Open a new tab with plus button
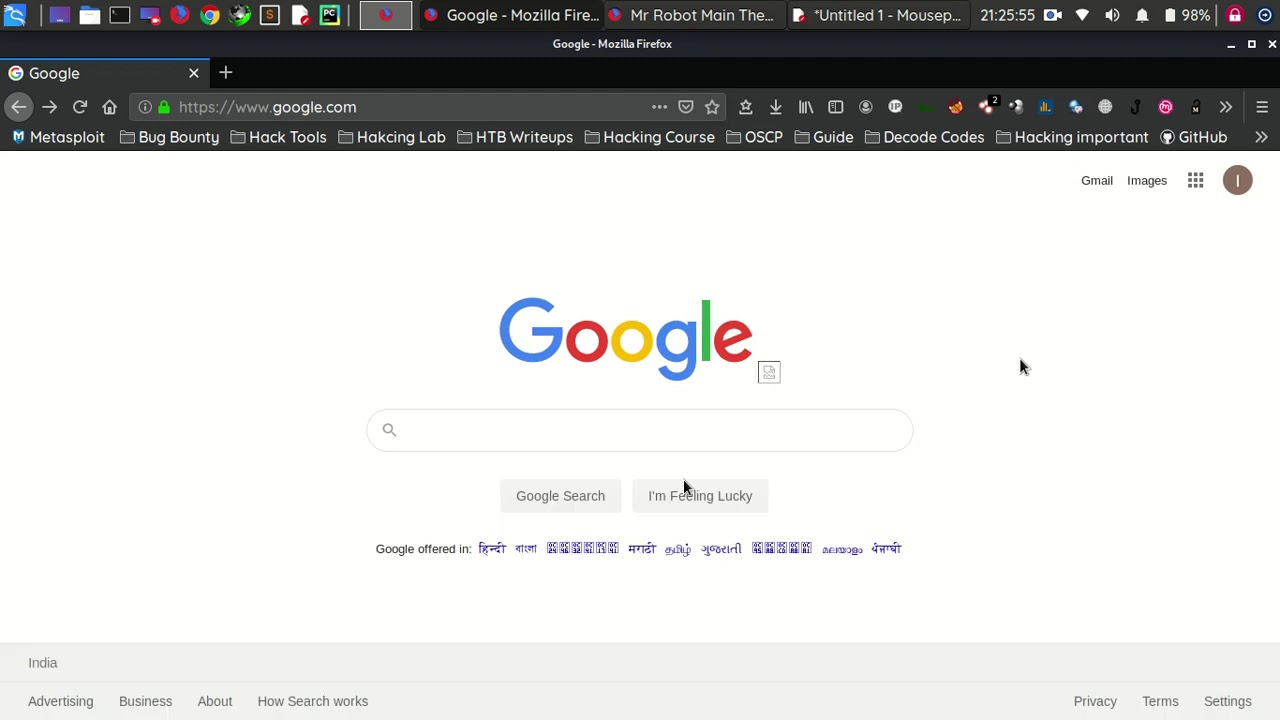 tap(226, 73)
